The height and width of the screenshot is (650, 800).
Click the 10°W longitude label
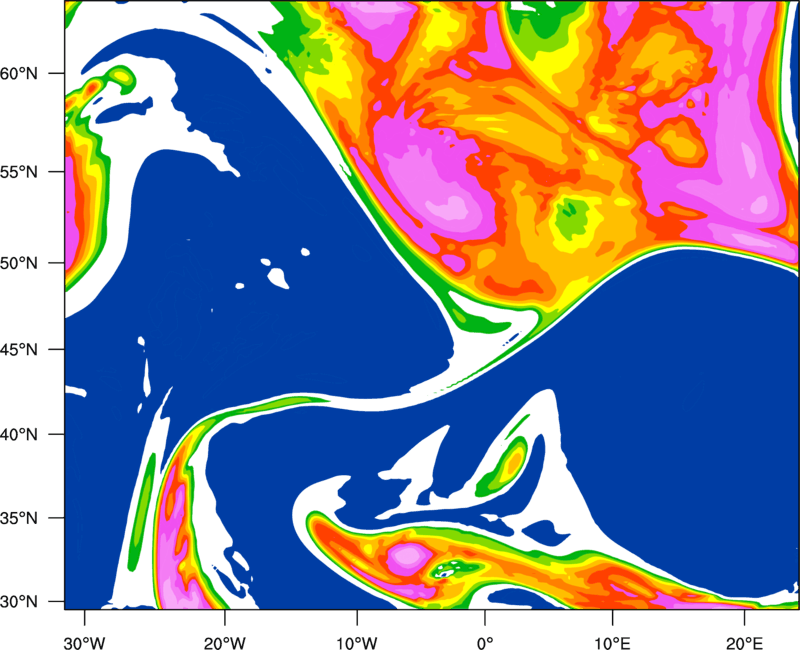coord(357,643)
